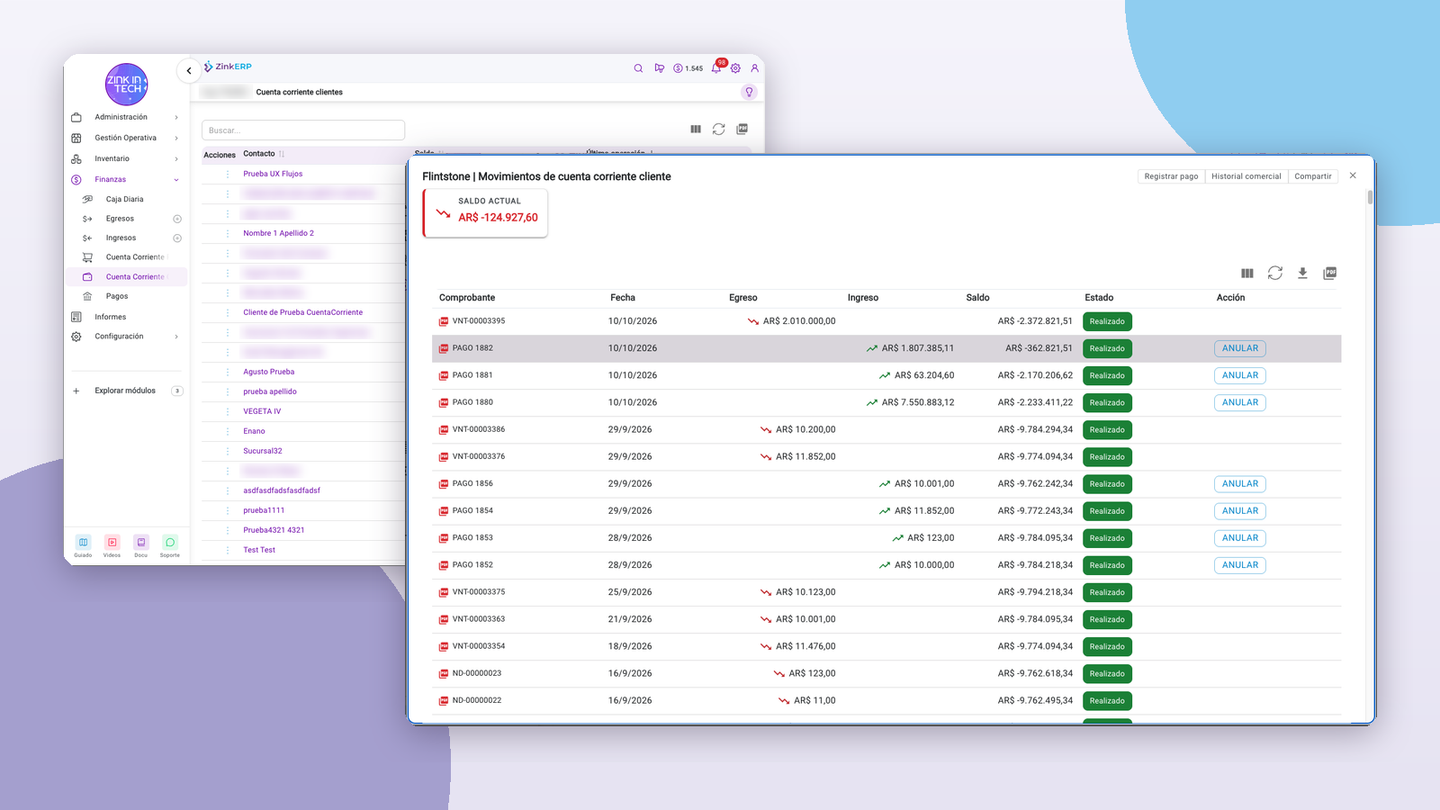Click ANULAR for PAGO 1882
This screenshot has height=810, width=1440.
(x=1240, y=348)
